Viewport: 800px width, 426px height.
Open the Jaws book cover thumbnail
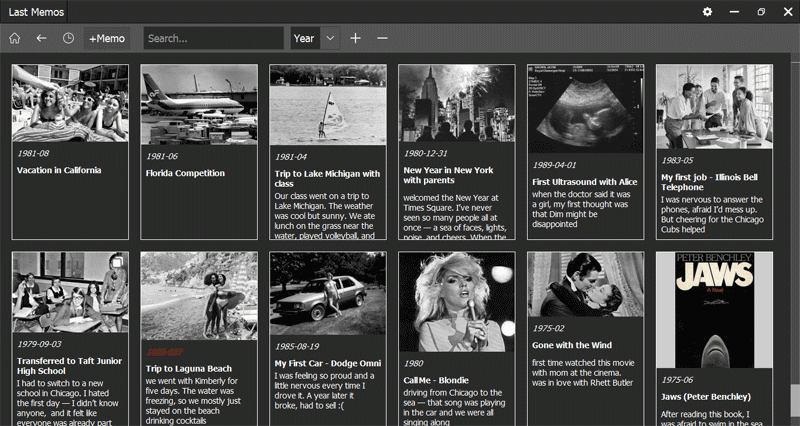(x=714, y=309)
